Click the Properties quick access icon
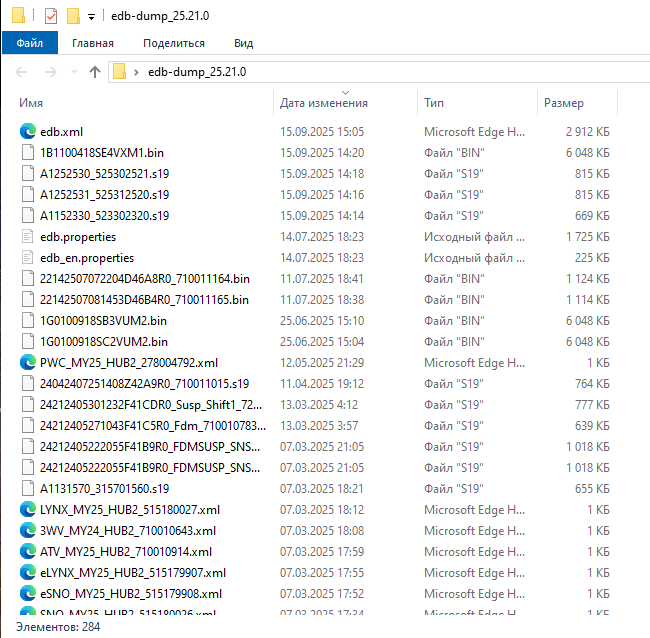The image size is (650, 638). pos(51,16)
